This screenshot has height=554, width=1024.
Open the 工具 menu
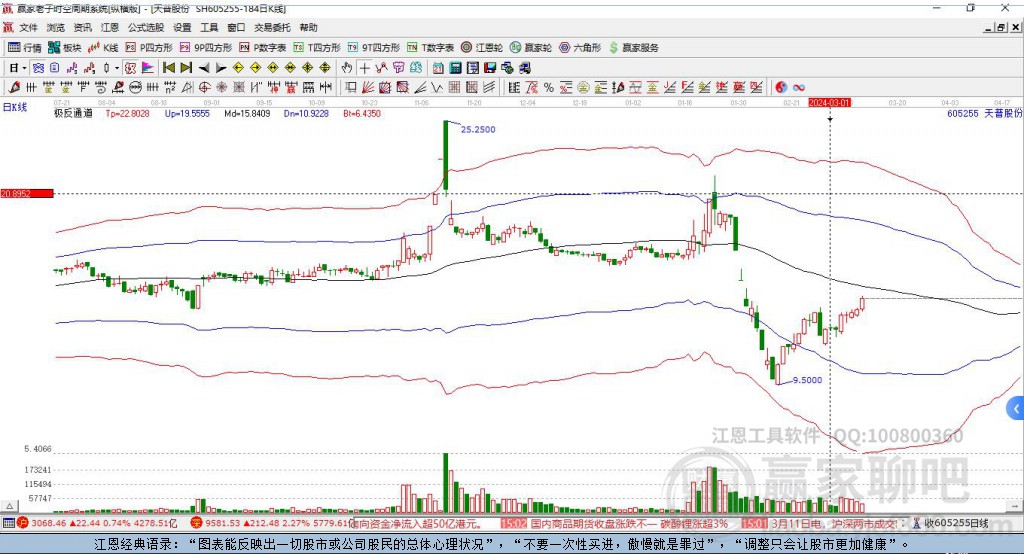coord(209,27)
